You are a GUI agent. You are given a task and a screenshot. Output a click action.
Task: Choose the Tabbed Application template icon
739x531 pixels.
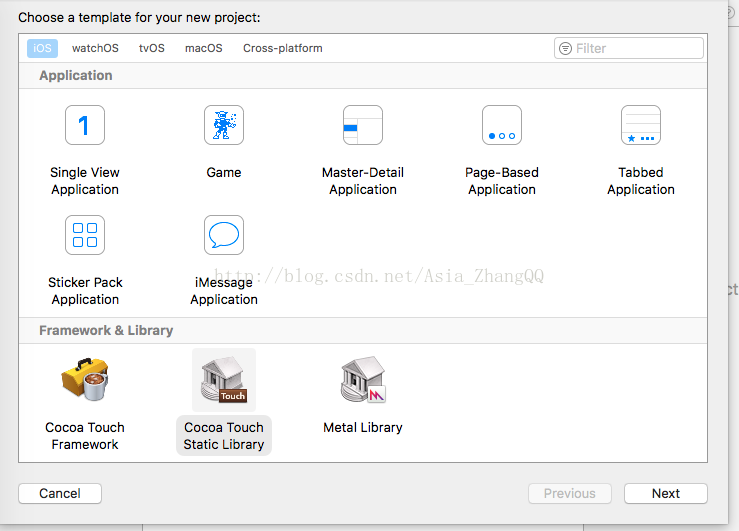(641, 125)
